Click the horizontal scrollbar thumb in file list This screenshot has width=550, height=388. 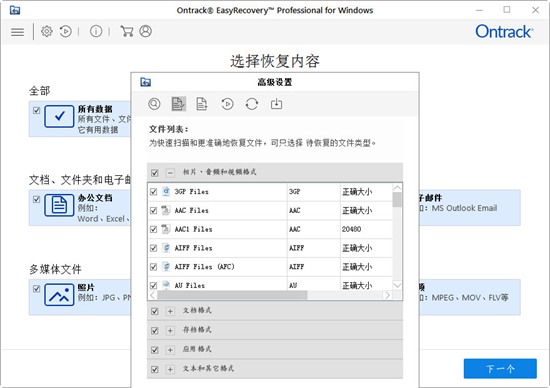point(232,295)
